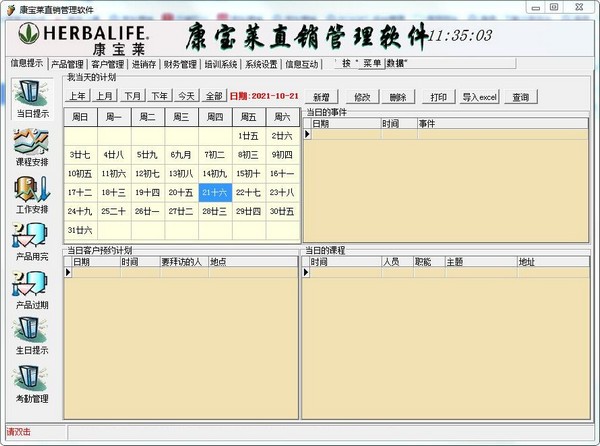The height and width of the screenshot is (446, 600).
Task: Select calendar day 30廿五
Action: (x=282, y=211)
